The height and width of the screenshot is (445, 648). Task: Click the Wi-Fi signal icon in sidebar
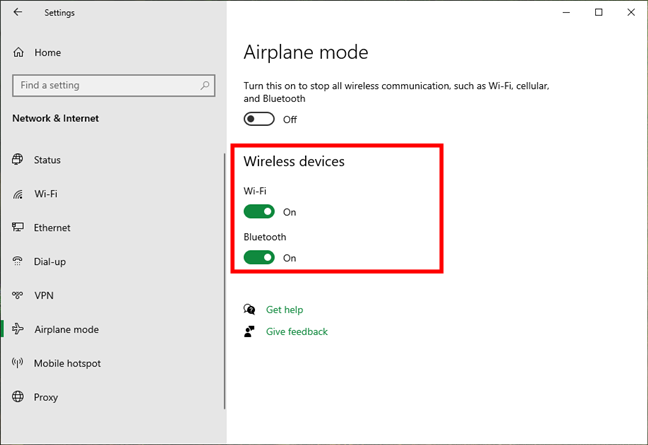click(18, 194)
